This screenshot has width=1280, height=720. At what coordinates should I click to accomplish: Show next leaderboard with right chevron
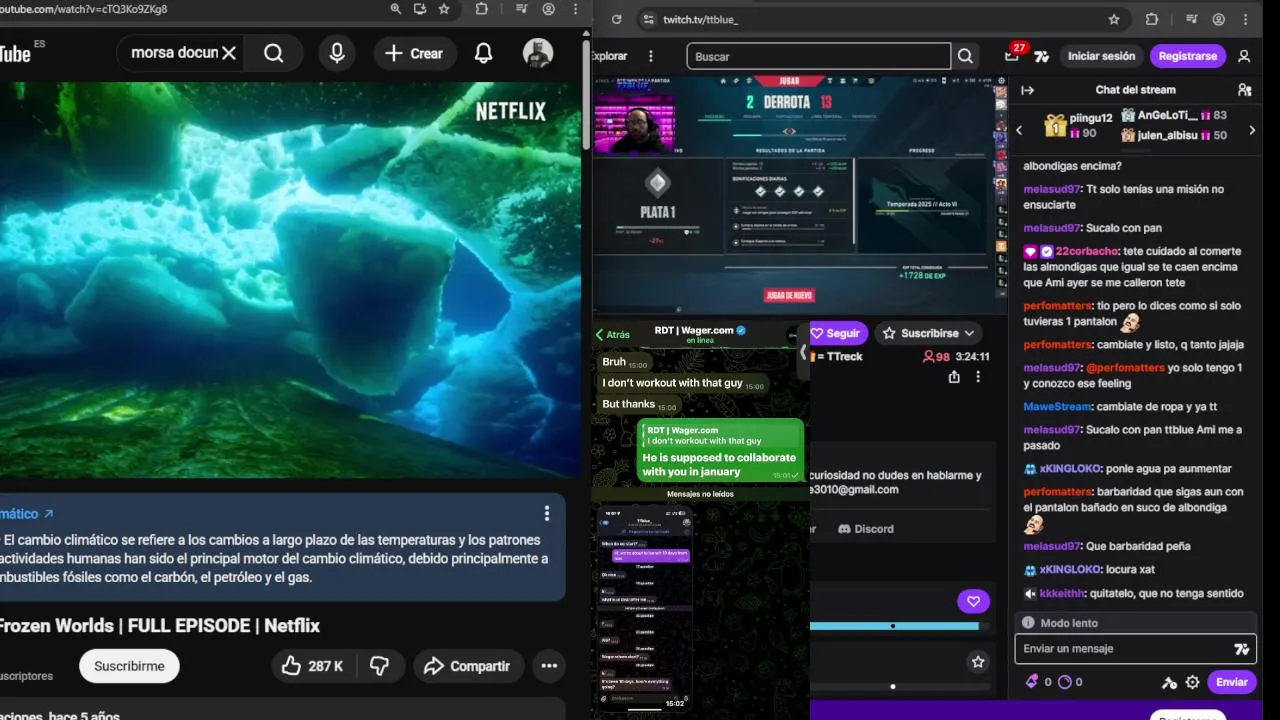click(x=1252, y=130)
